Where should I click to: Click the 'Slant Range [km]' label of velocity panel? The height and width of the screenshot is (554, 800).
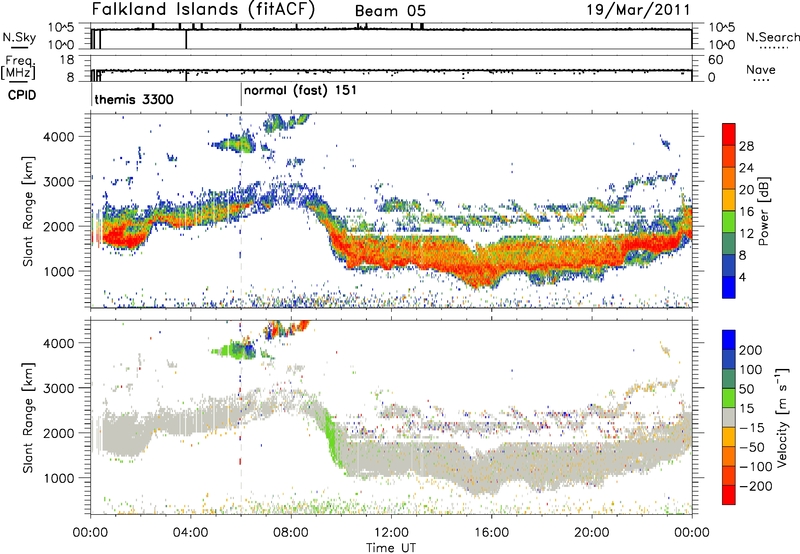point(28,417)
